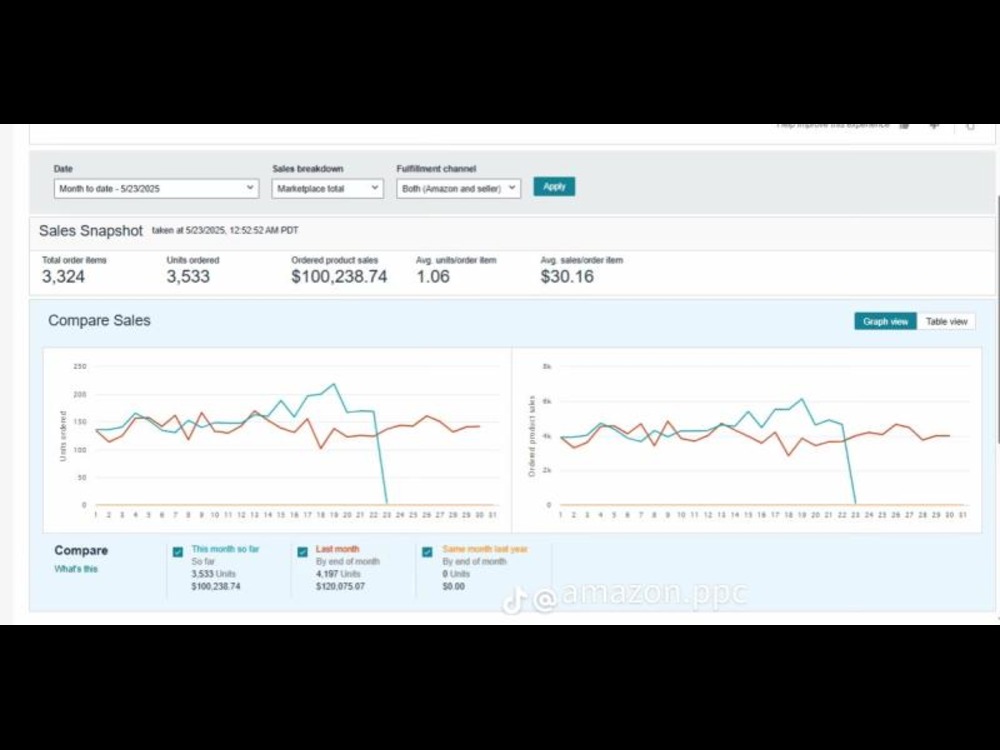The width and height of the screenshot is (1000, 750).
Task: Click the Compare Sales heading
Action: coord(99,320)
